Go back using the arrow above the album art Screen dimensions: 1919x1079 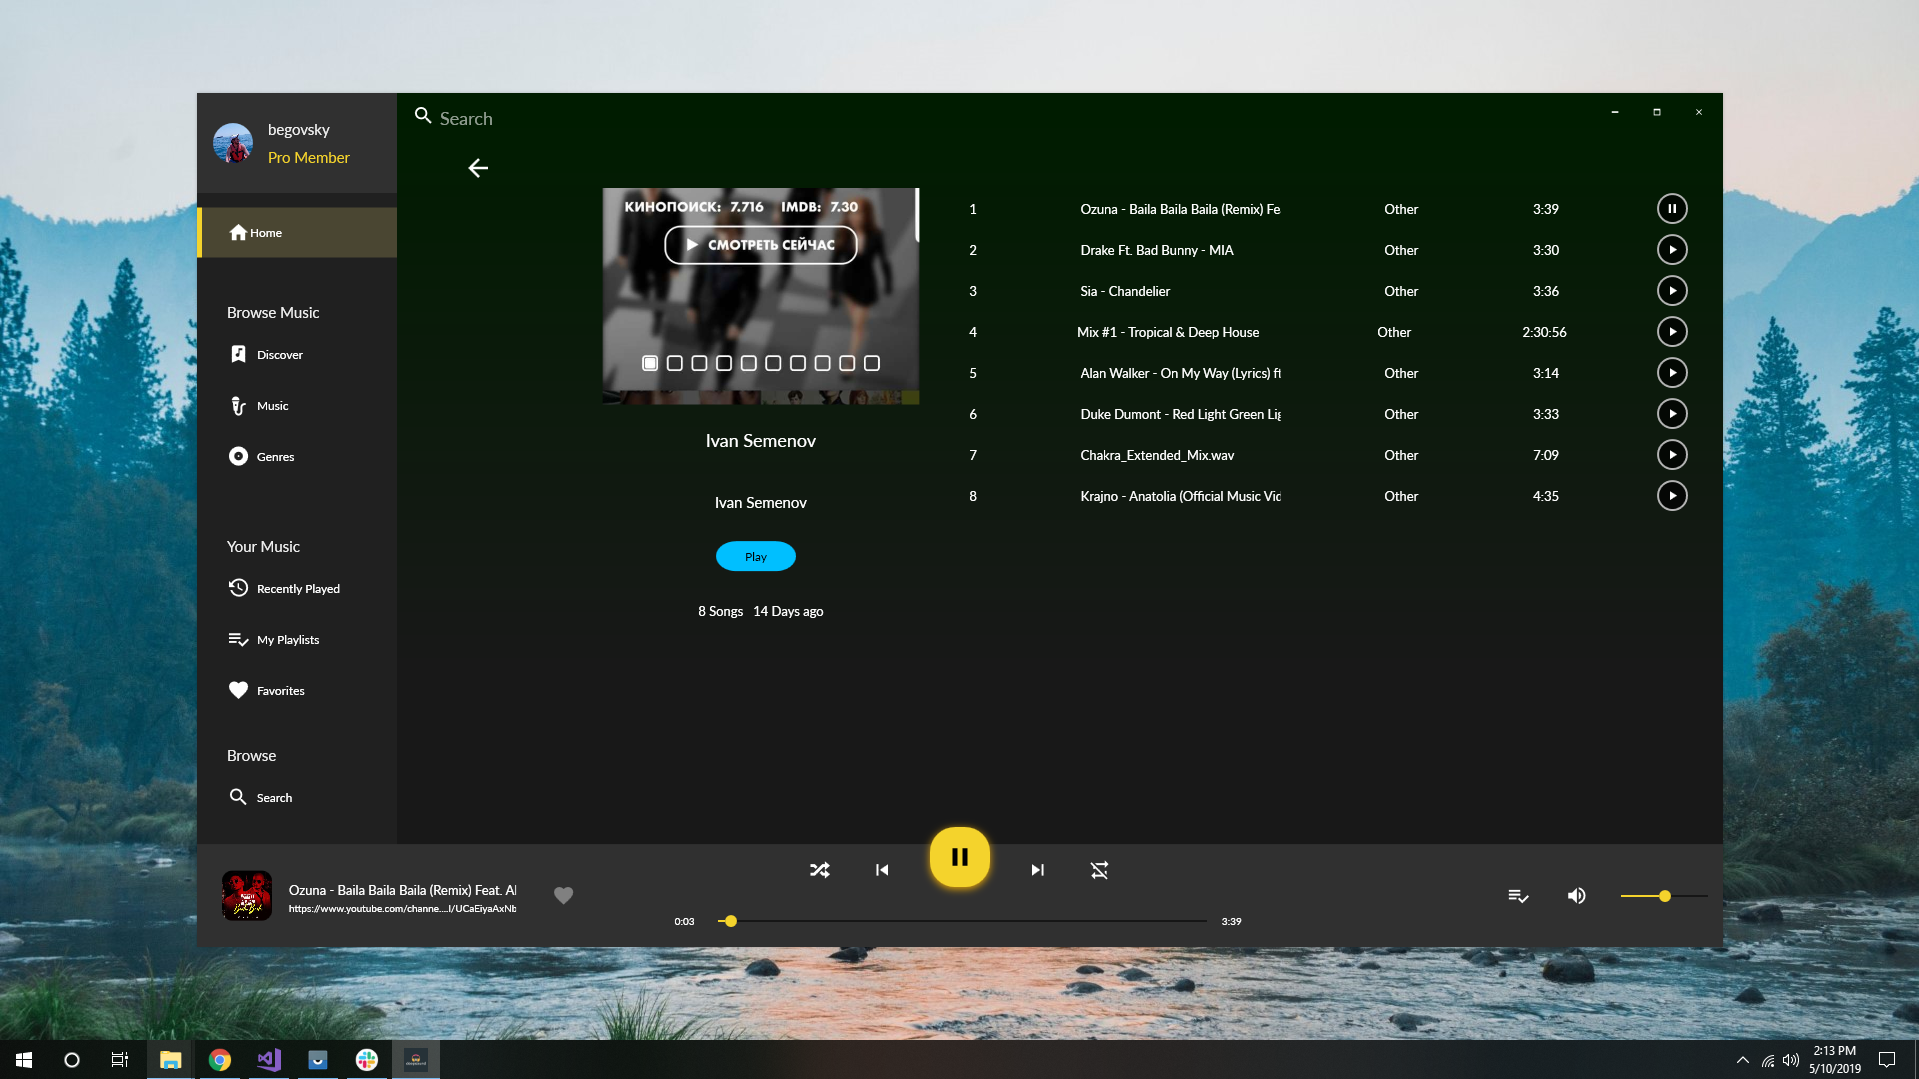478,168
